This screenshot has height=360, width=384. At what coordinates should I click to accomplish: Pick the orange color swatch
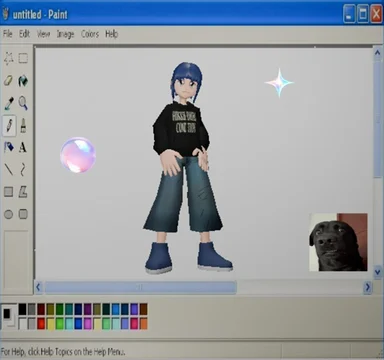pos(143,324)
